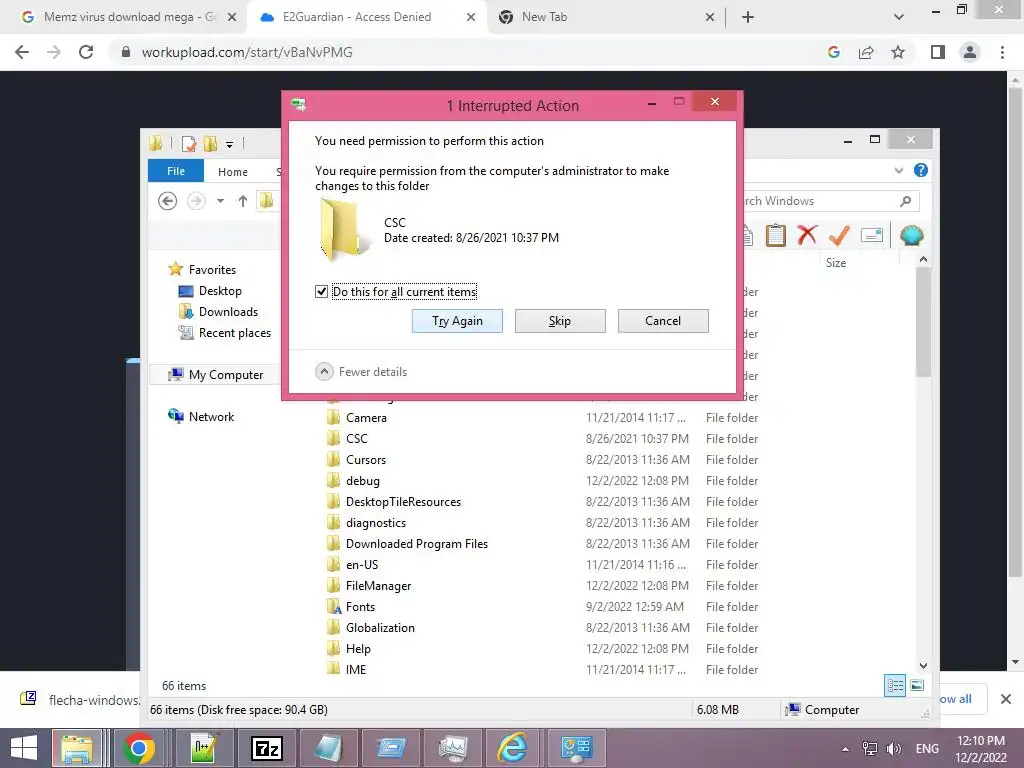Screen dimensions: 1024x768
Task: Open Notepad++ from the taskbar
Action: click(x=203, y=748)
